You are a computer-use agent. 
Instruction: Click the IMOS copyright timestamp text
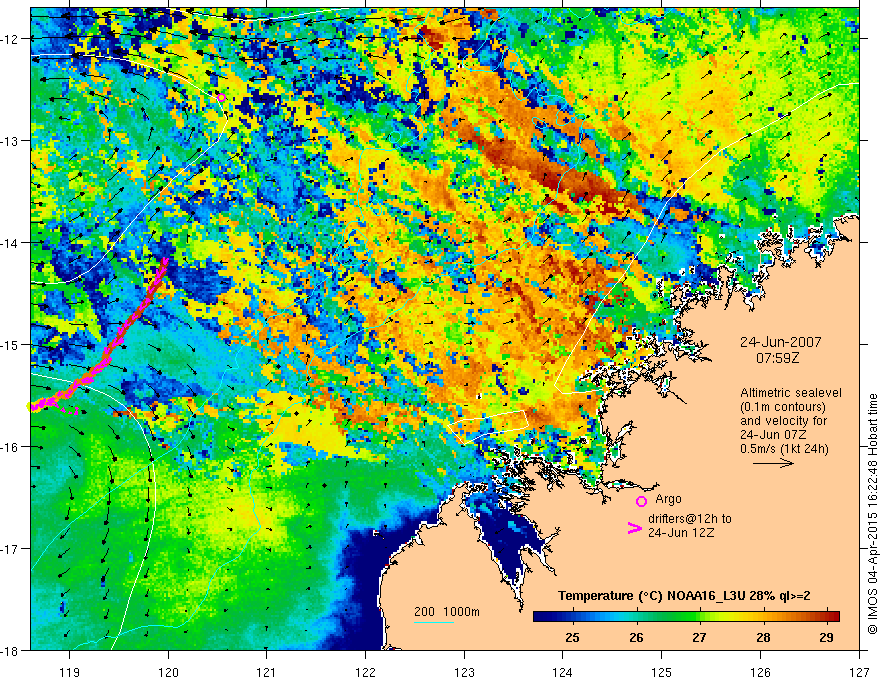(x=872, y=514)
